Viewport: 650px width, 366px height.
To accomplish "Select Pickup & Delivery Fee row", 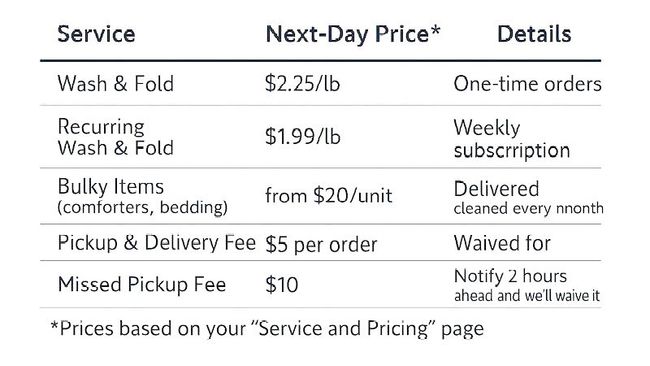I will tap(320, 243).
